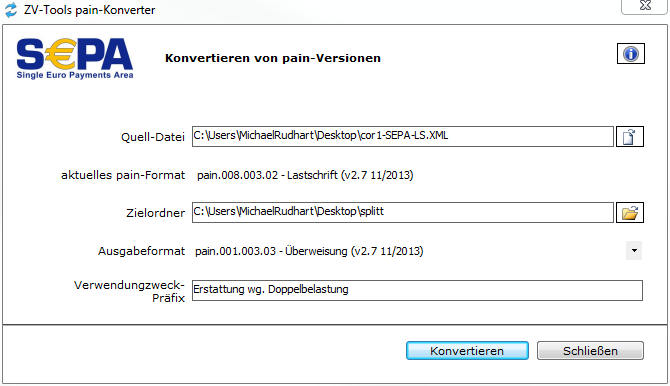Click the SEPA logo image
This screenshot has height=386, width=670.
coord(75,58)
